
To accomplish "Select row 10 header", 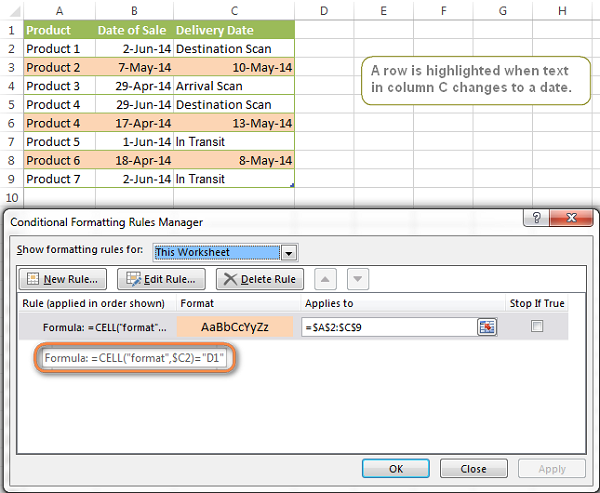I will [11, 198].
